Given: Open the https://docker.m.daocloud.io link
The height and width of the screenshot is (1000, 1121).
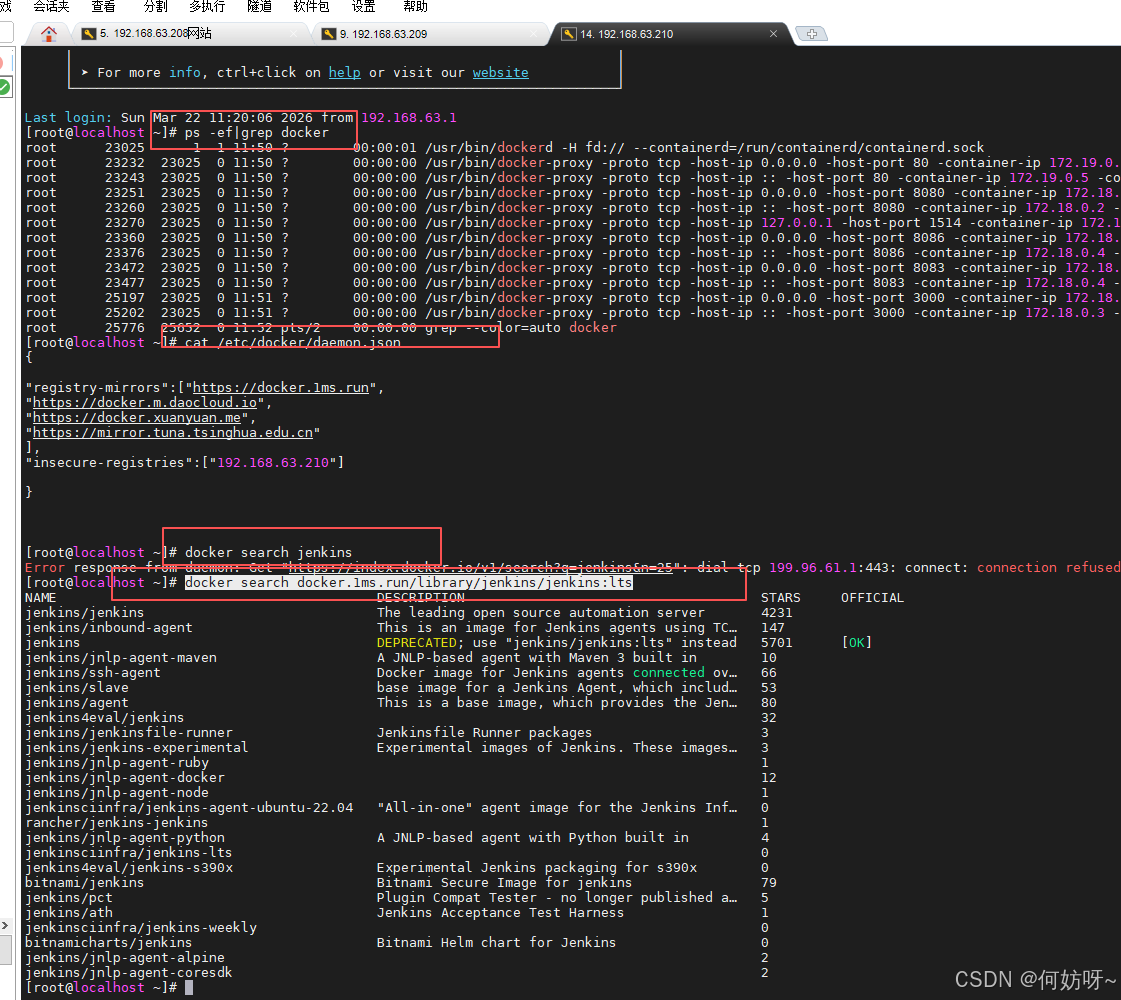Looking at the screenshot, I should (145, 402).
